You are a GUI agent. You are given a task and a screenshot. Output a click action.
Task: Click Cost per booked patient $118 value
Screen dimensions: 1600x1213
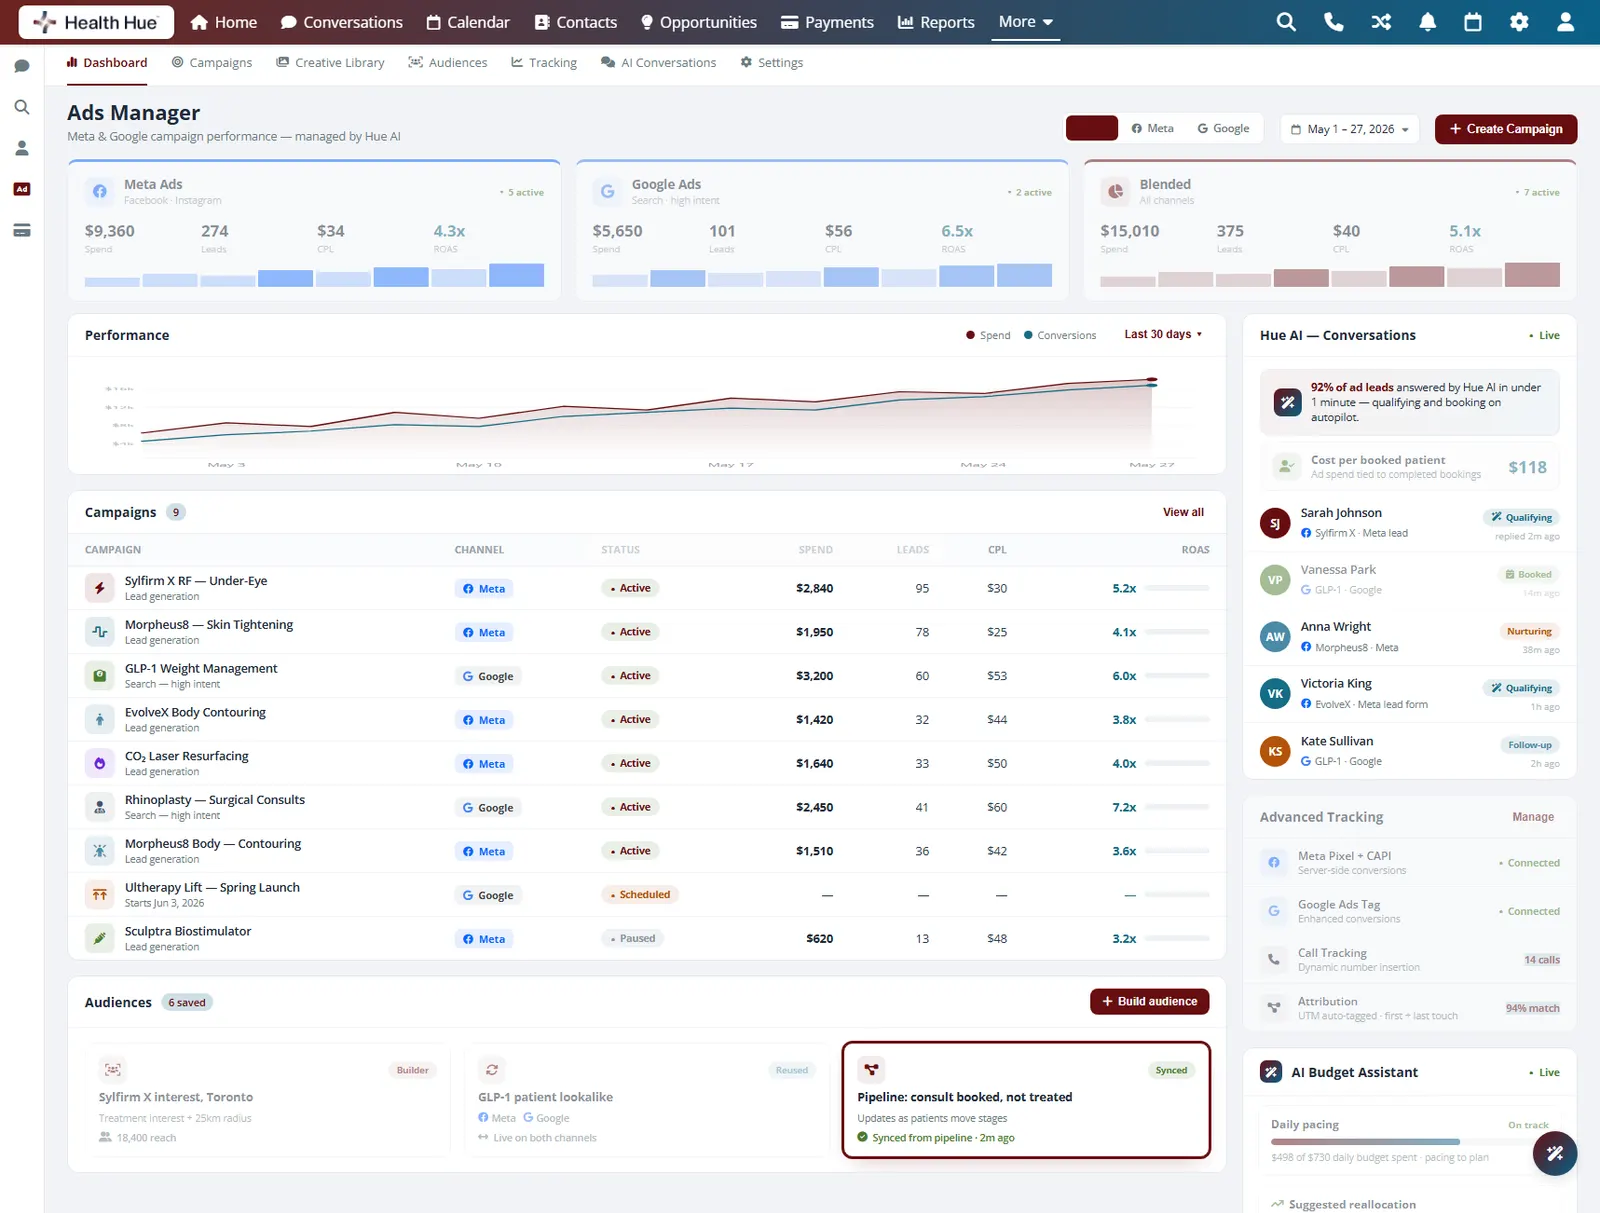(1527, 467)
